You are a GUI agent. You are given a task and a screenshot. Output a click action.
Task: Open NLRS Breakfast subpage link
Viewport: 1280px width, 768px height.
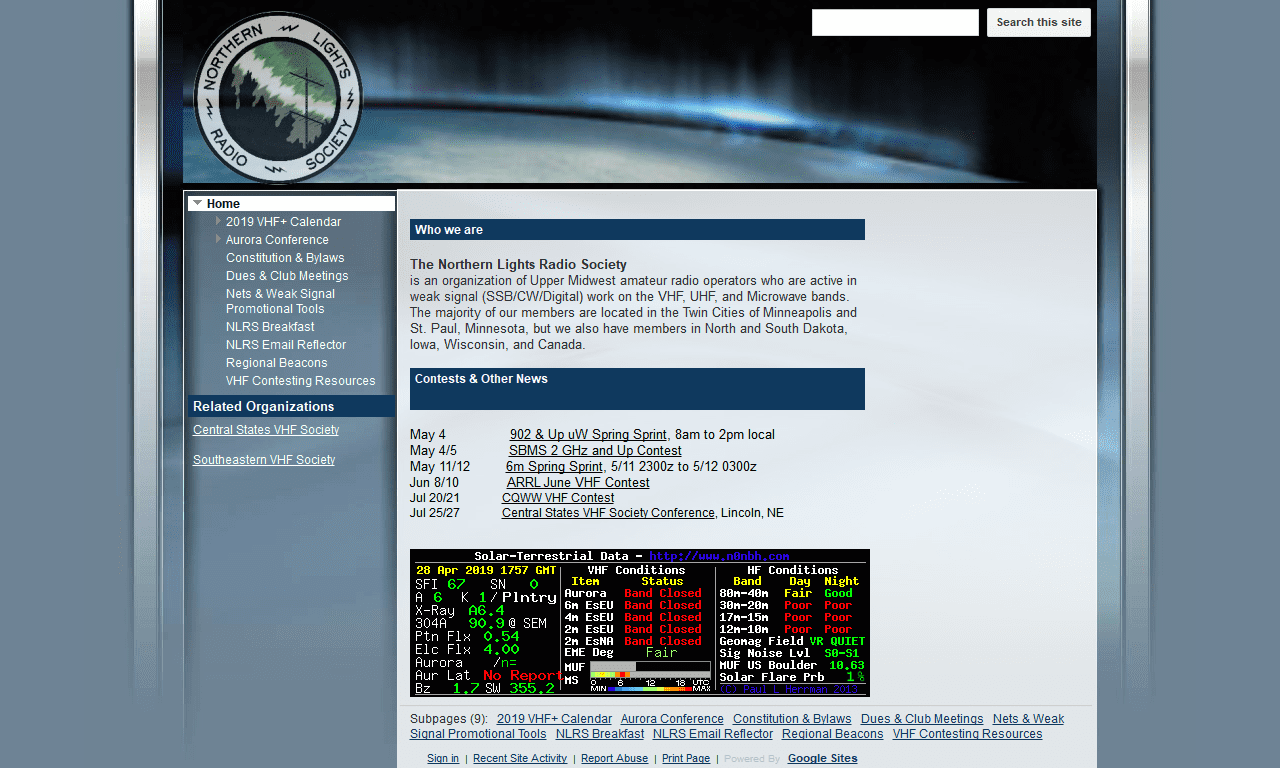tap(600, 734)
